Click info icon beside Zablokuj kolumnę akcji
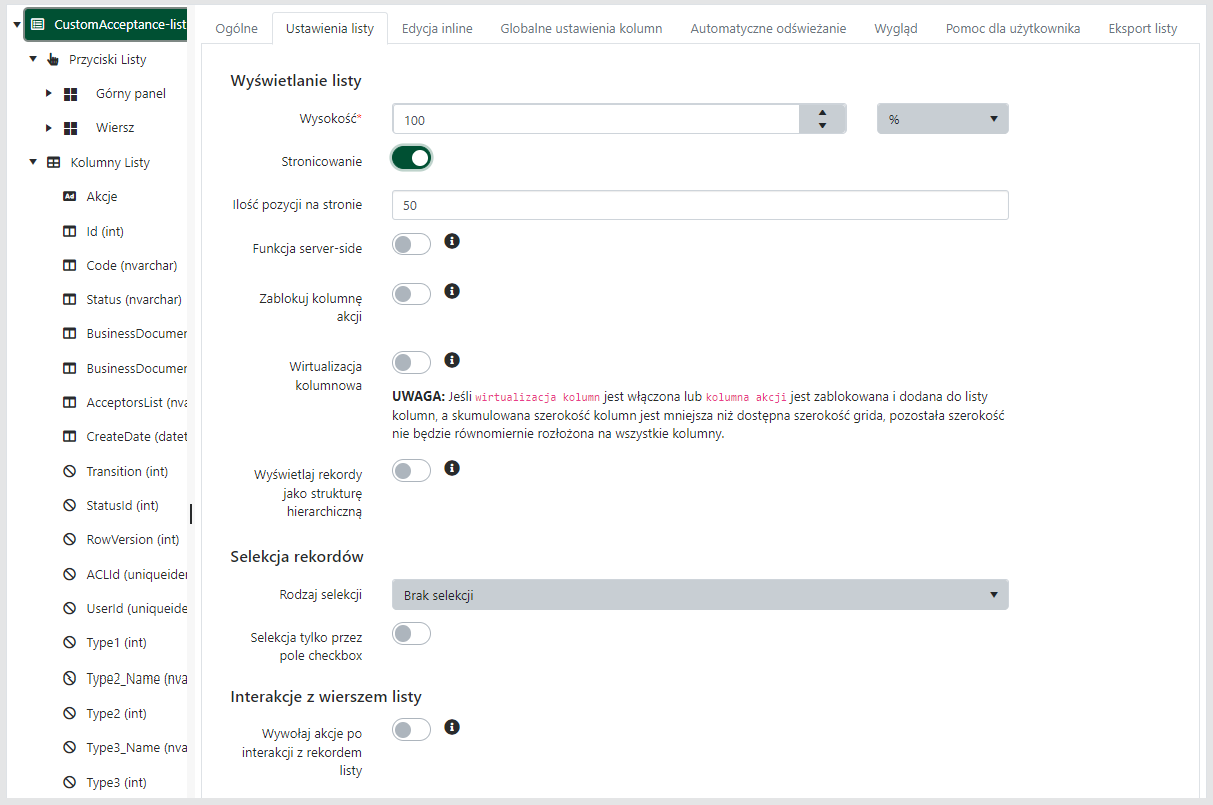Image resolution: width=1213 pixels, height=805 pixels. pos(452,291)
